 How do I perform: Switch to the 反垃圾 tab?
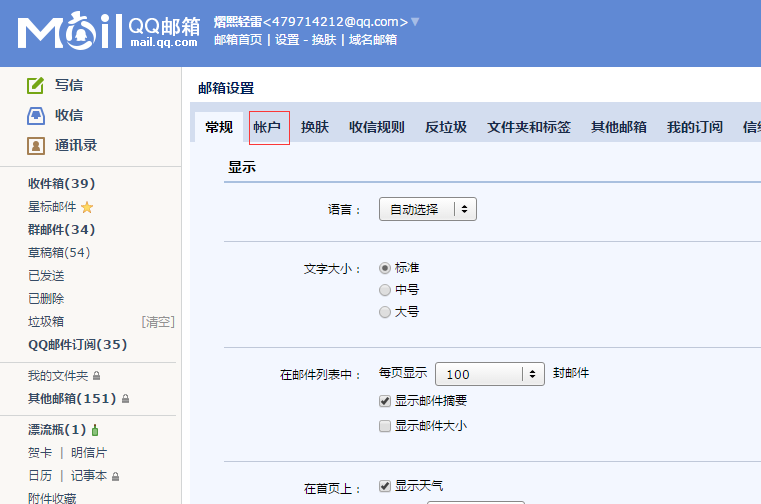coord(446,127)
